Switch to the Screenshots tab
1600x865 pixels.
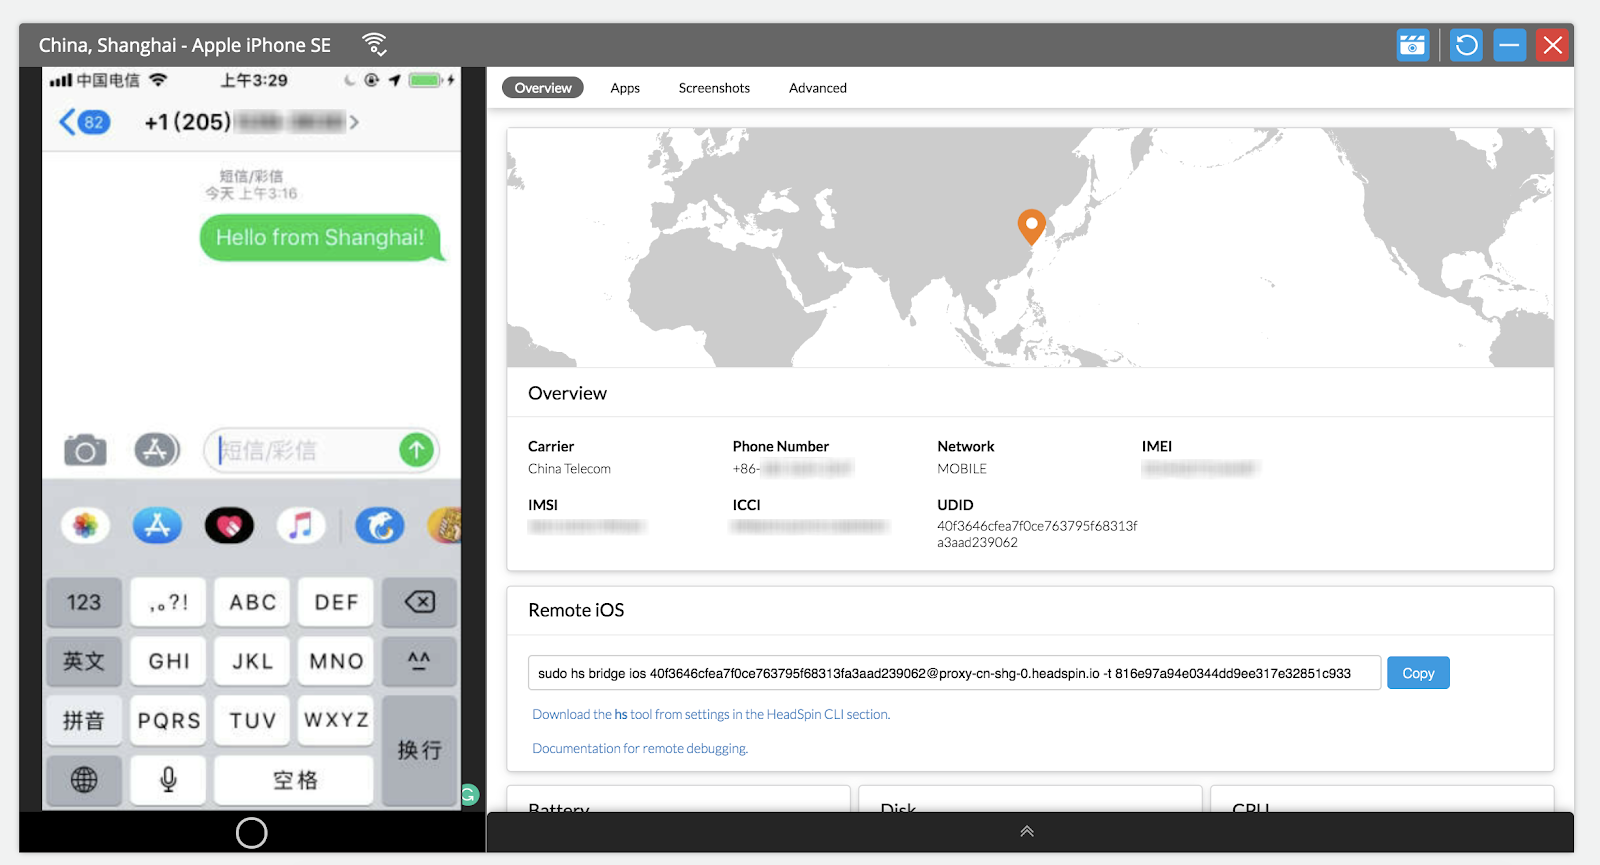tap(714, 88)
